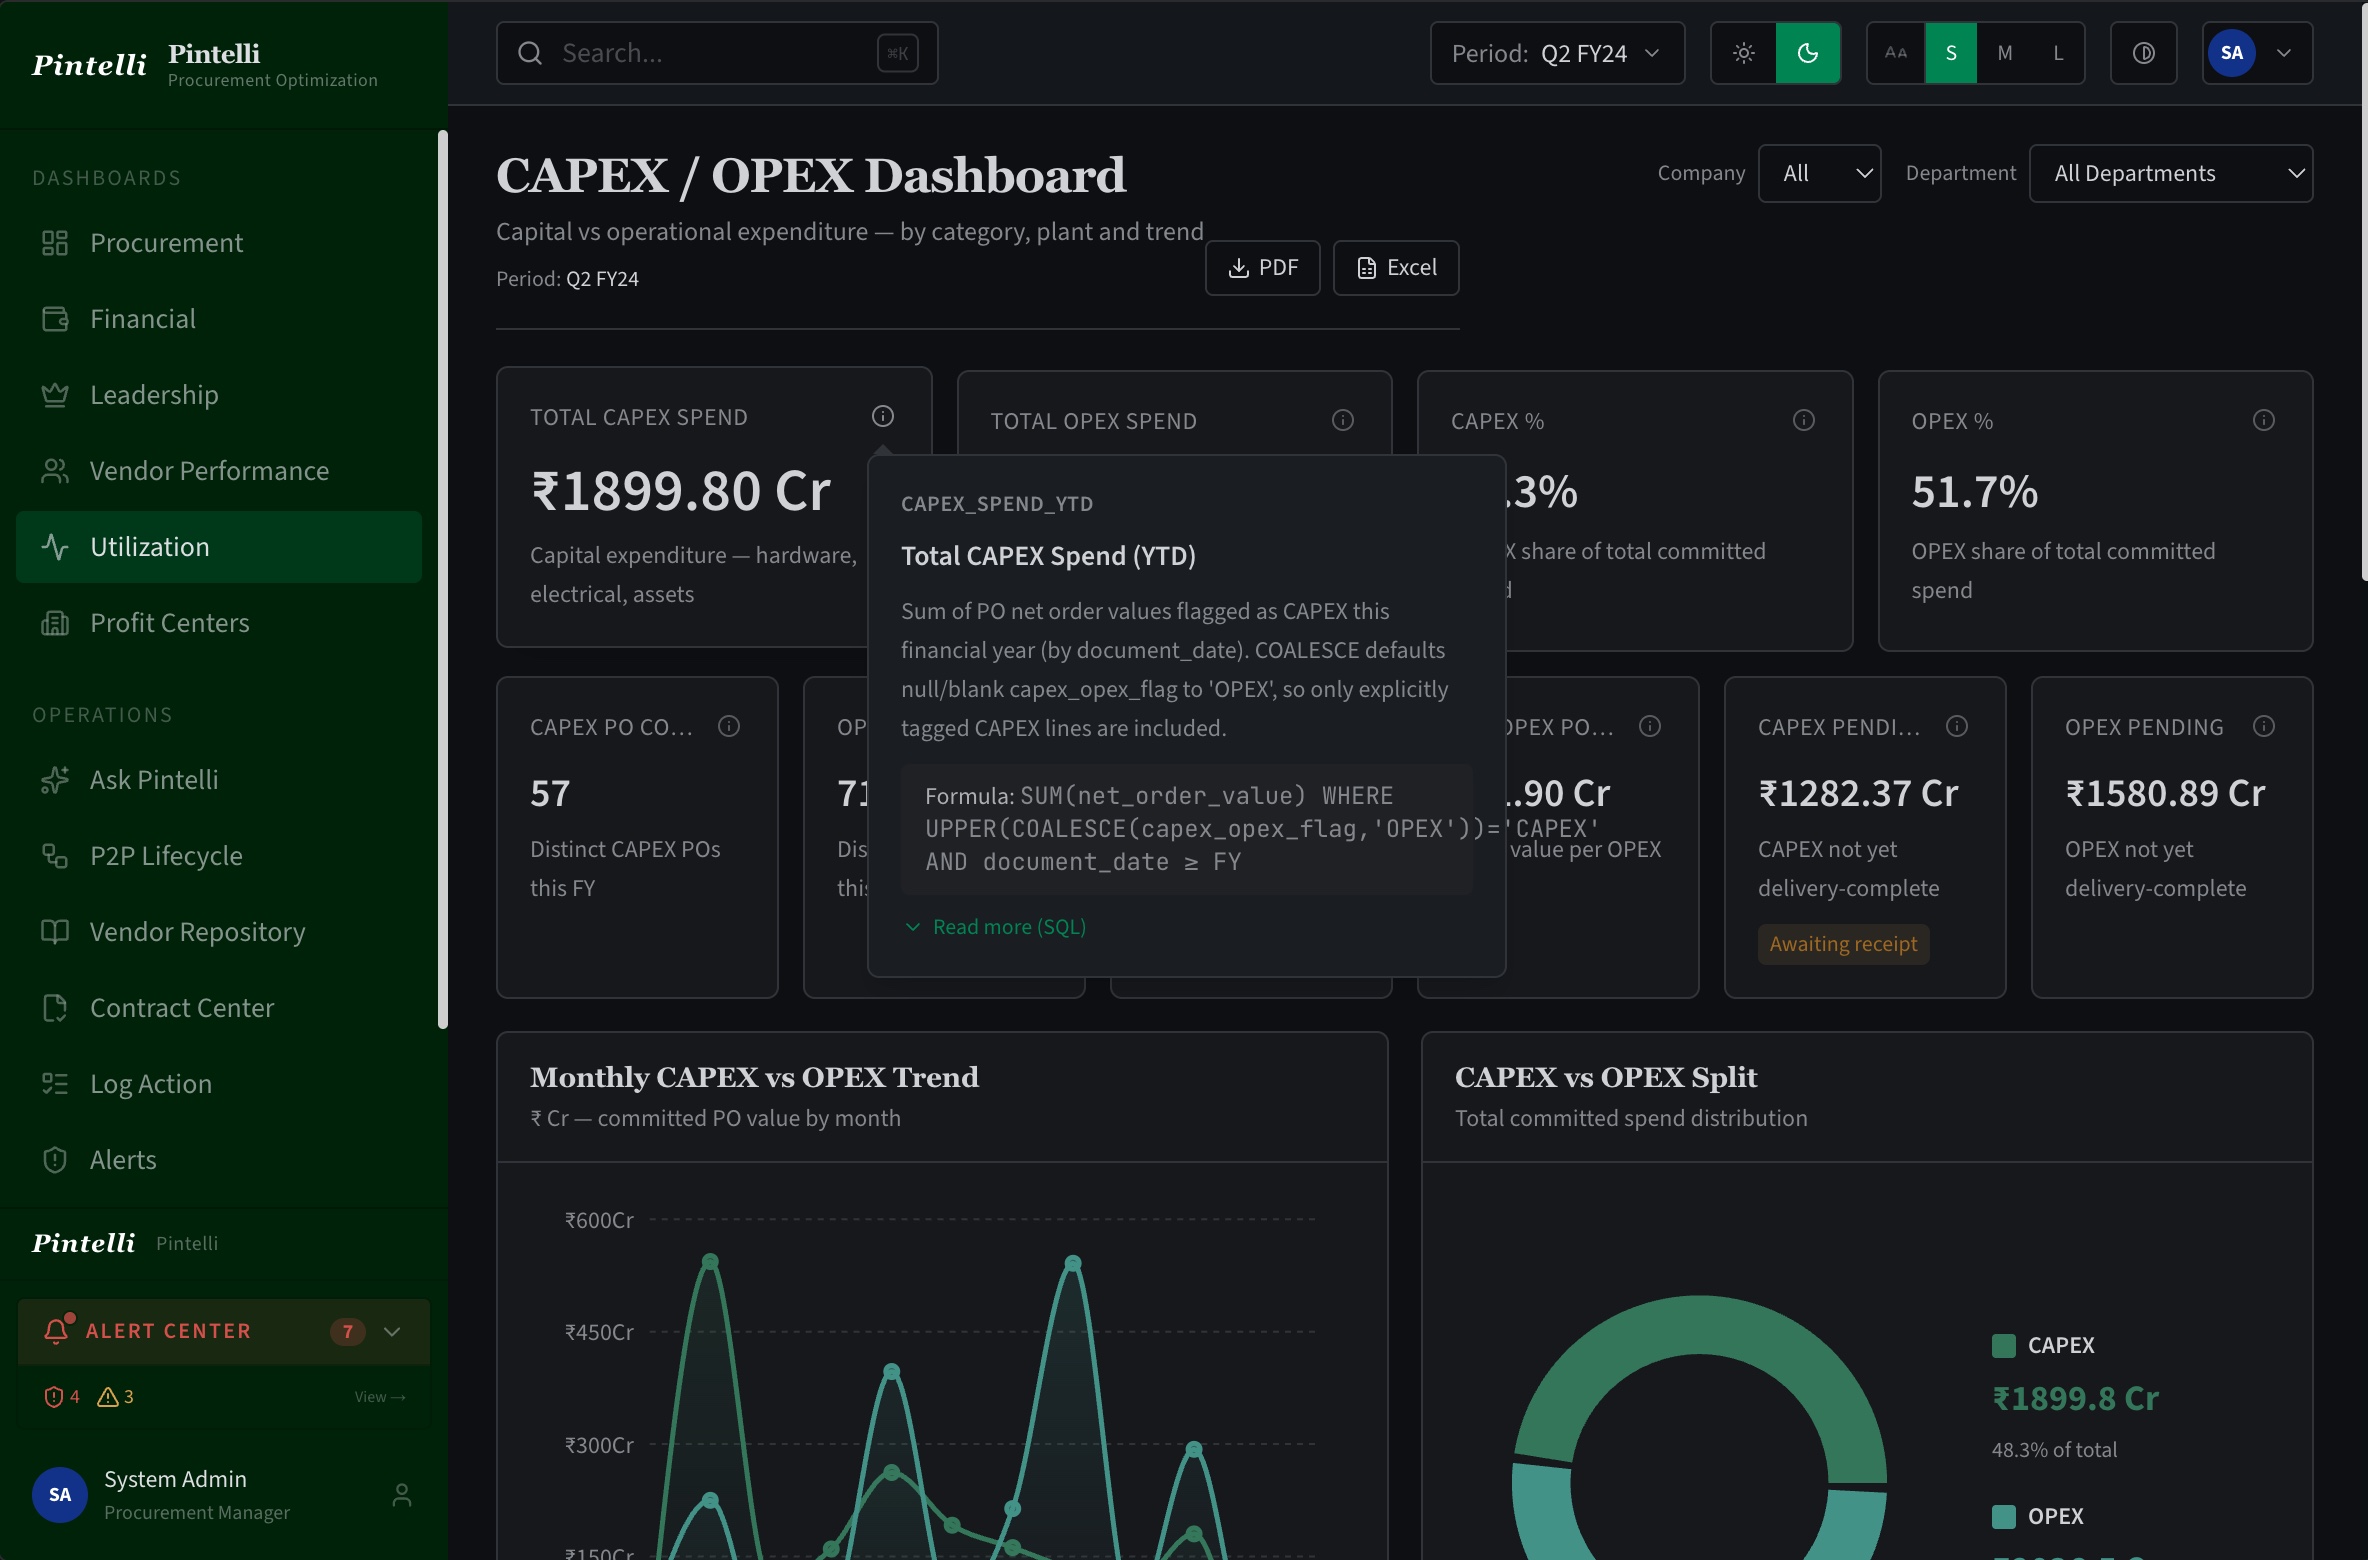Viewport: 2368px width, 1560px height.
Task: Open the Period Q2 FY24 dropdown
Action: [x=1557, y=53]
